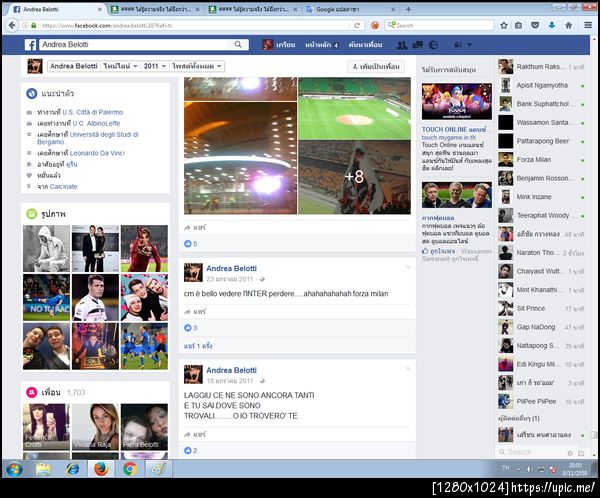600x498 pixels.
Task: Open the hooded statue photo thumbnail
Action: (46, 248)
